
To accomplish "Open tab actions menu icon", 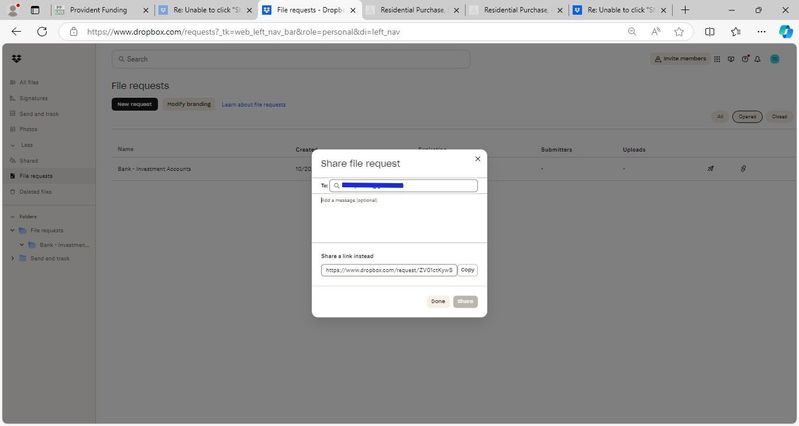I will (35, 10).
